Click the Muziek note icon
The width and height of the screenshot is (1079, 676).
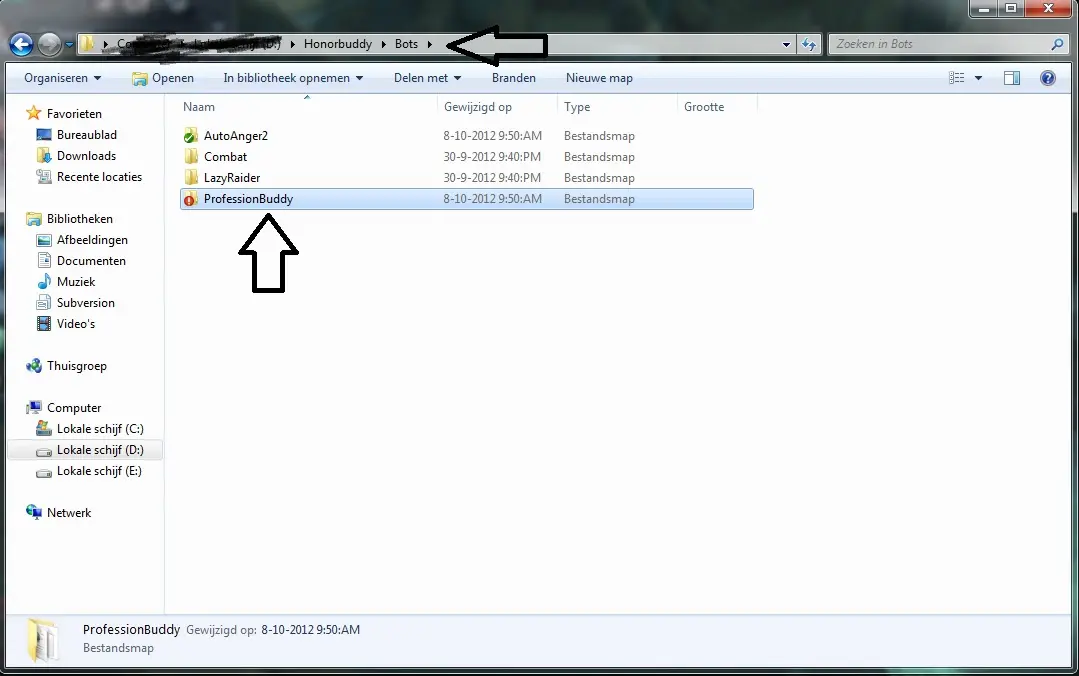[44, 282]
